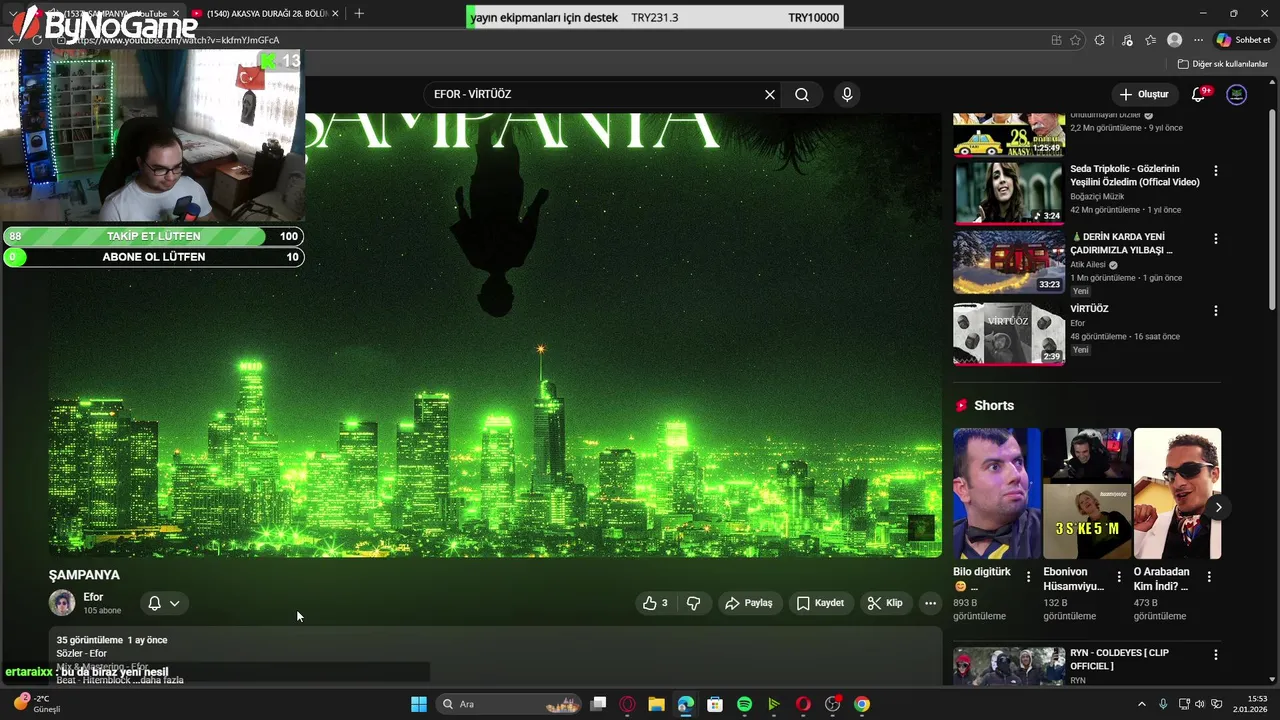Show next Shorts with arrow button
1280x720 pixels.
(x=1218, y=508)
